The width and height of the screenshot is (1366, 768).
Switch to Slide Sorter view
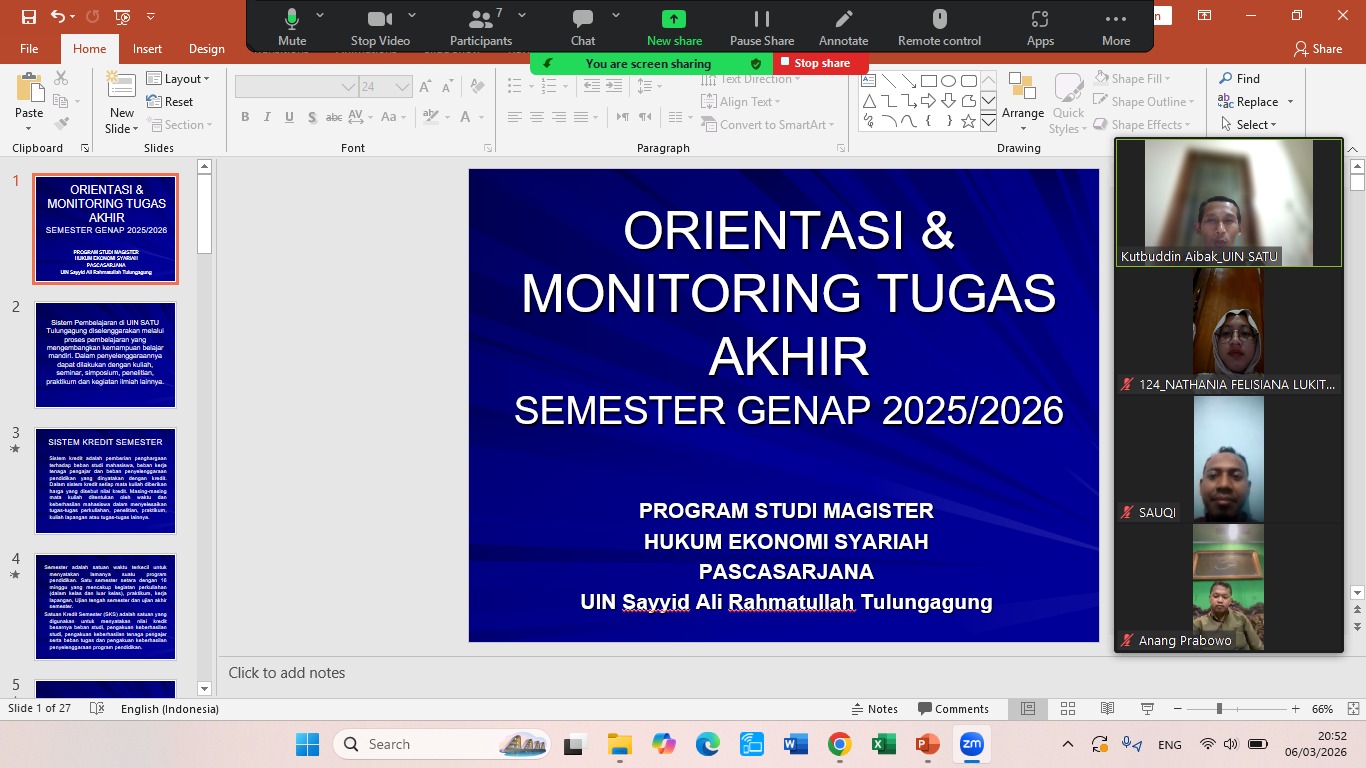[x=1068, y=709]
